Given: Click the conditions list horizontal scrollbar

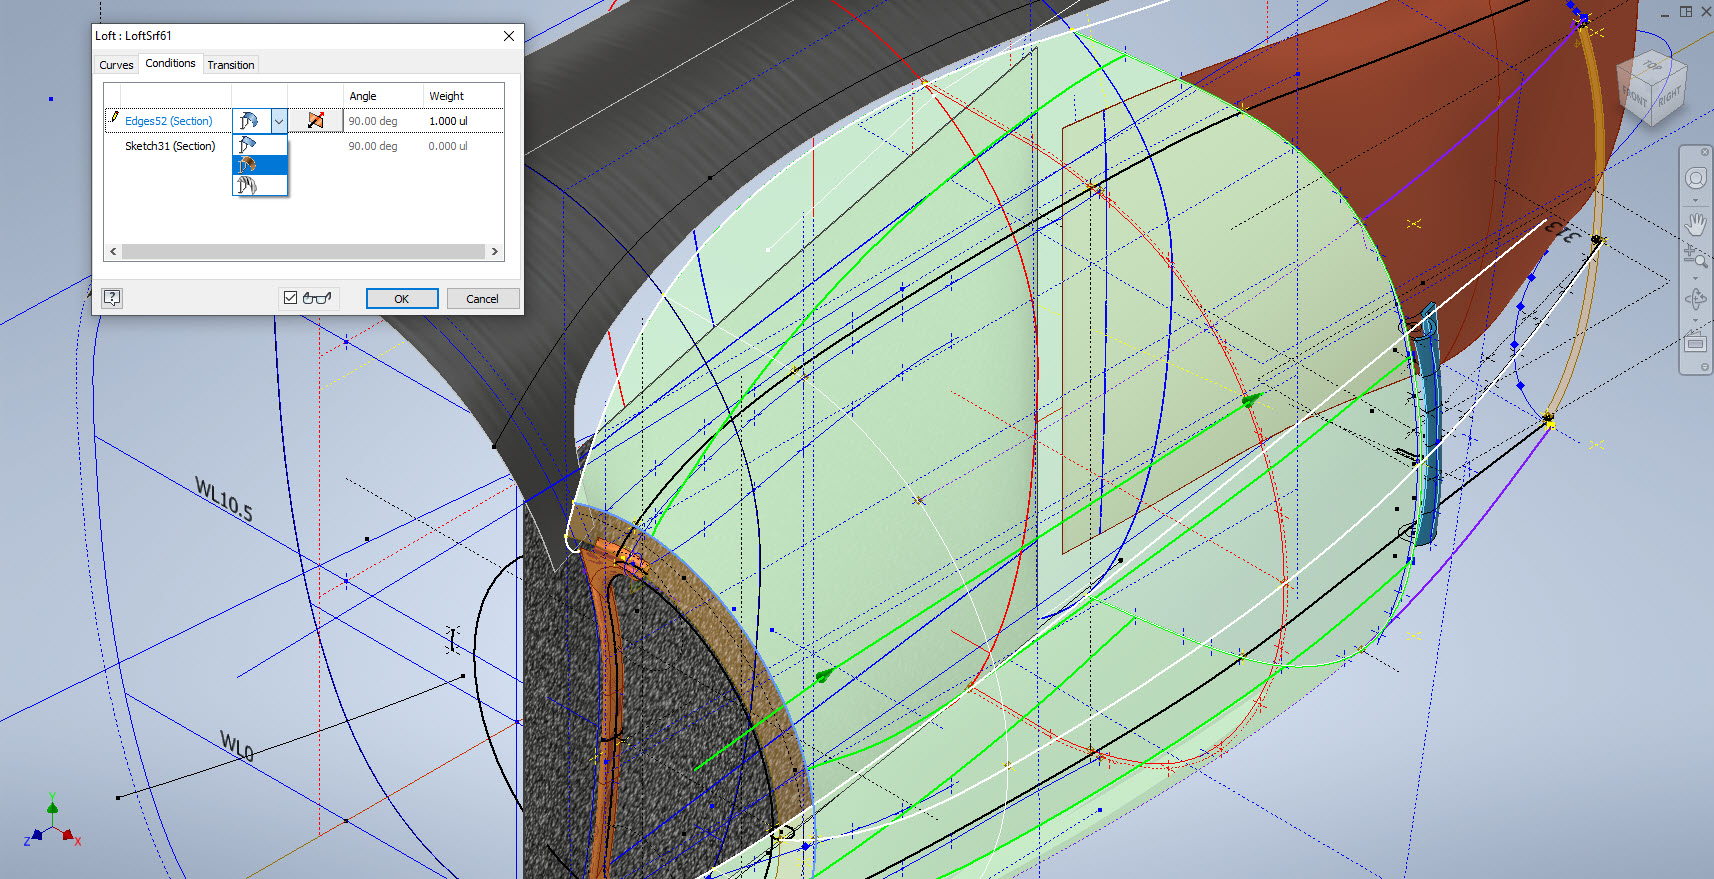Looking at the screenshot, I should 303,252.
